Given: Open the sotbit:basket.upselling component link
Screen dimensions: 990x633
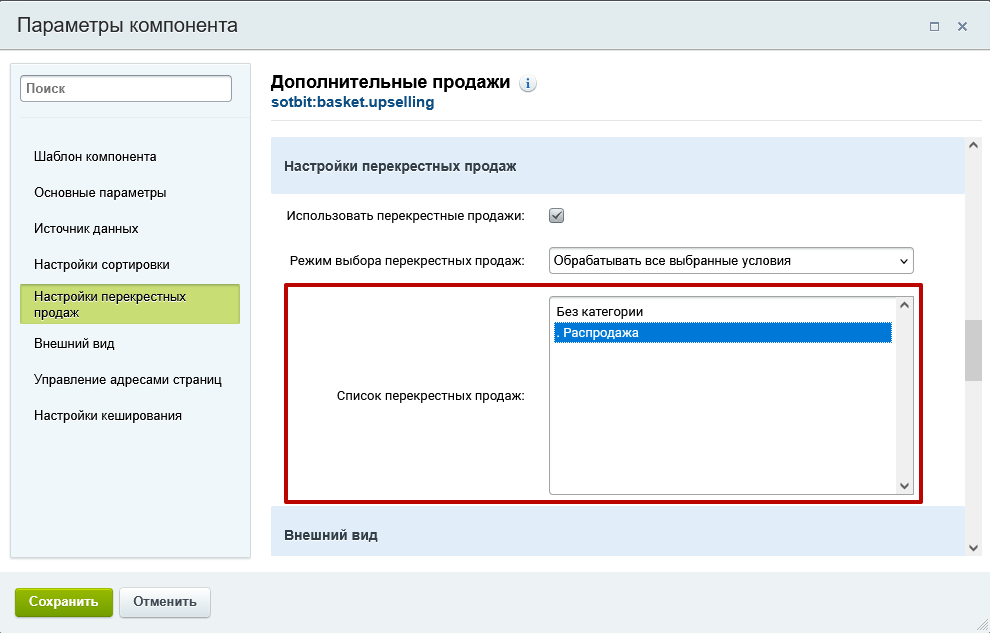Looking at the screenshot, I should [x=353, y=101].
